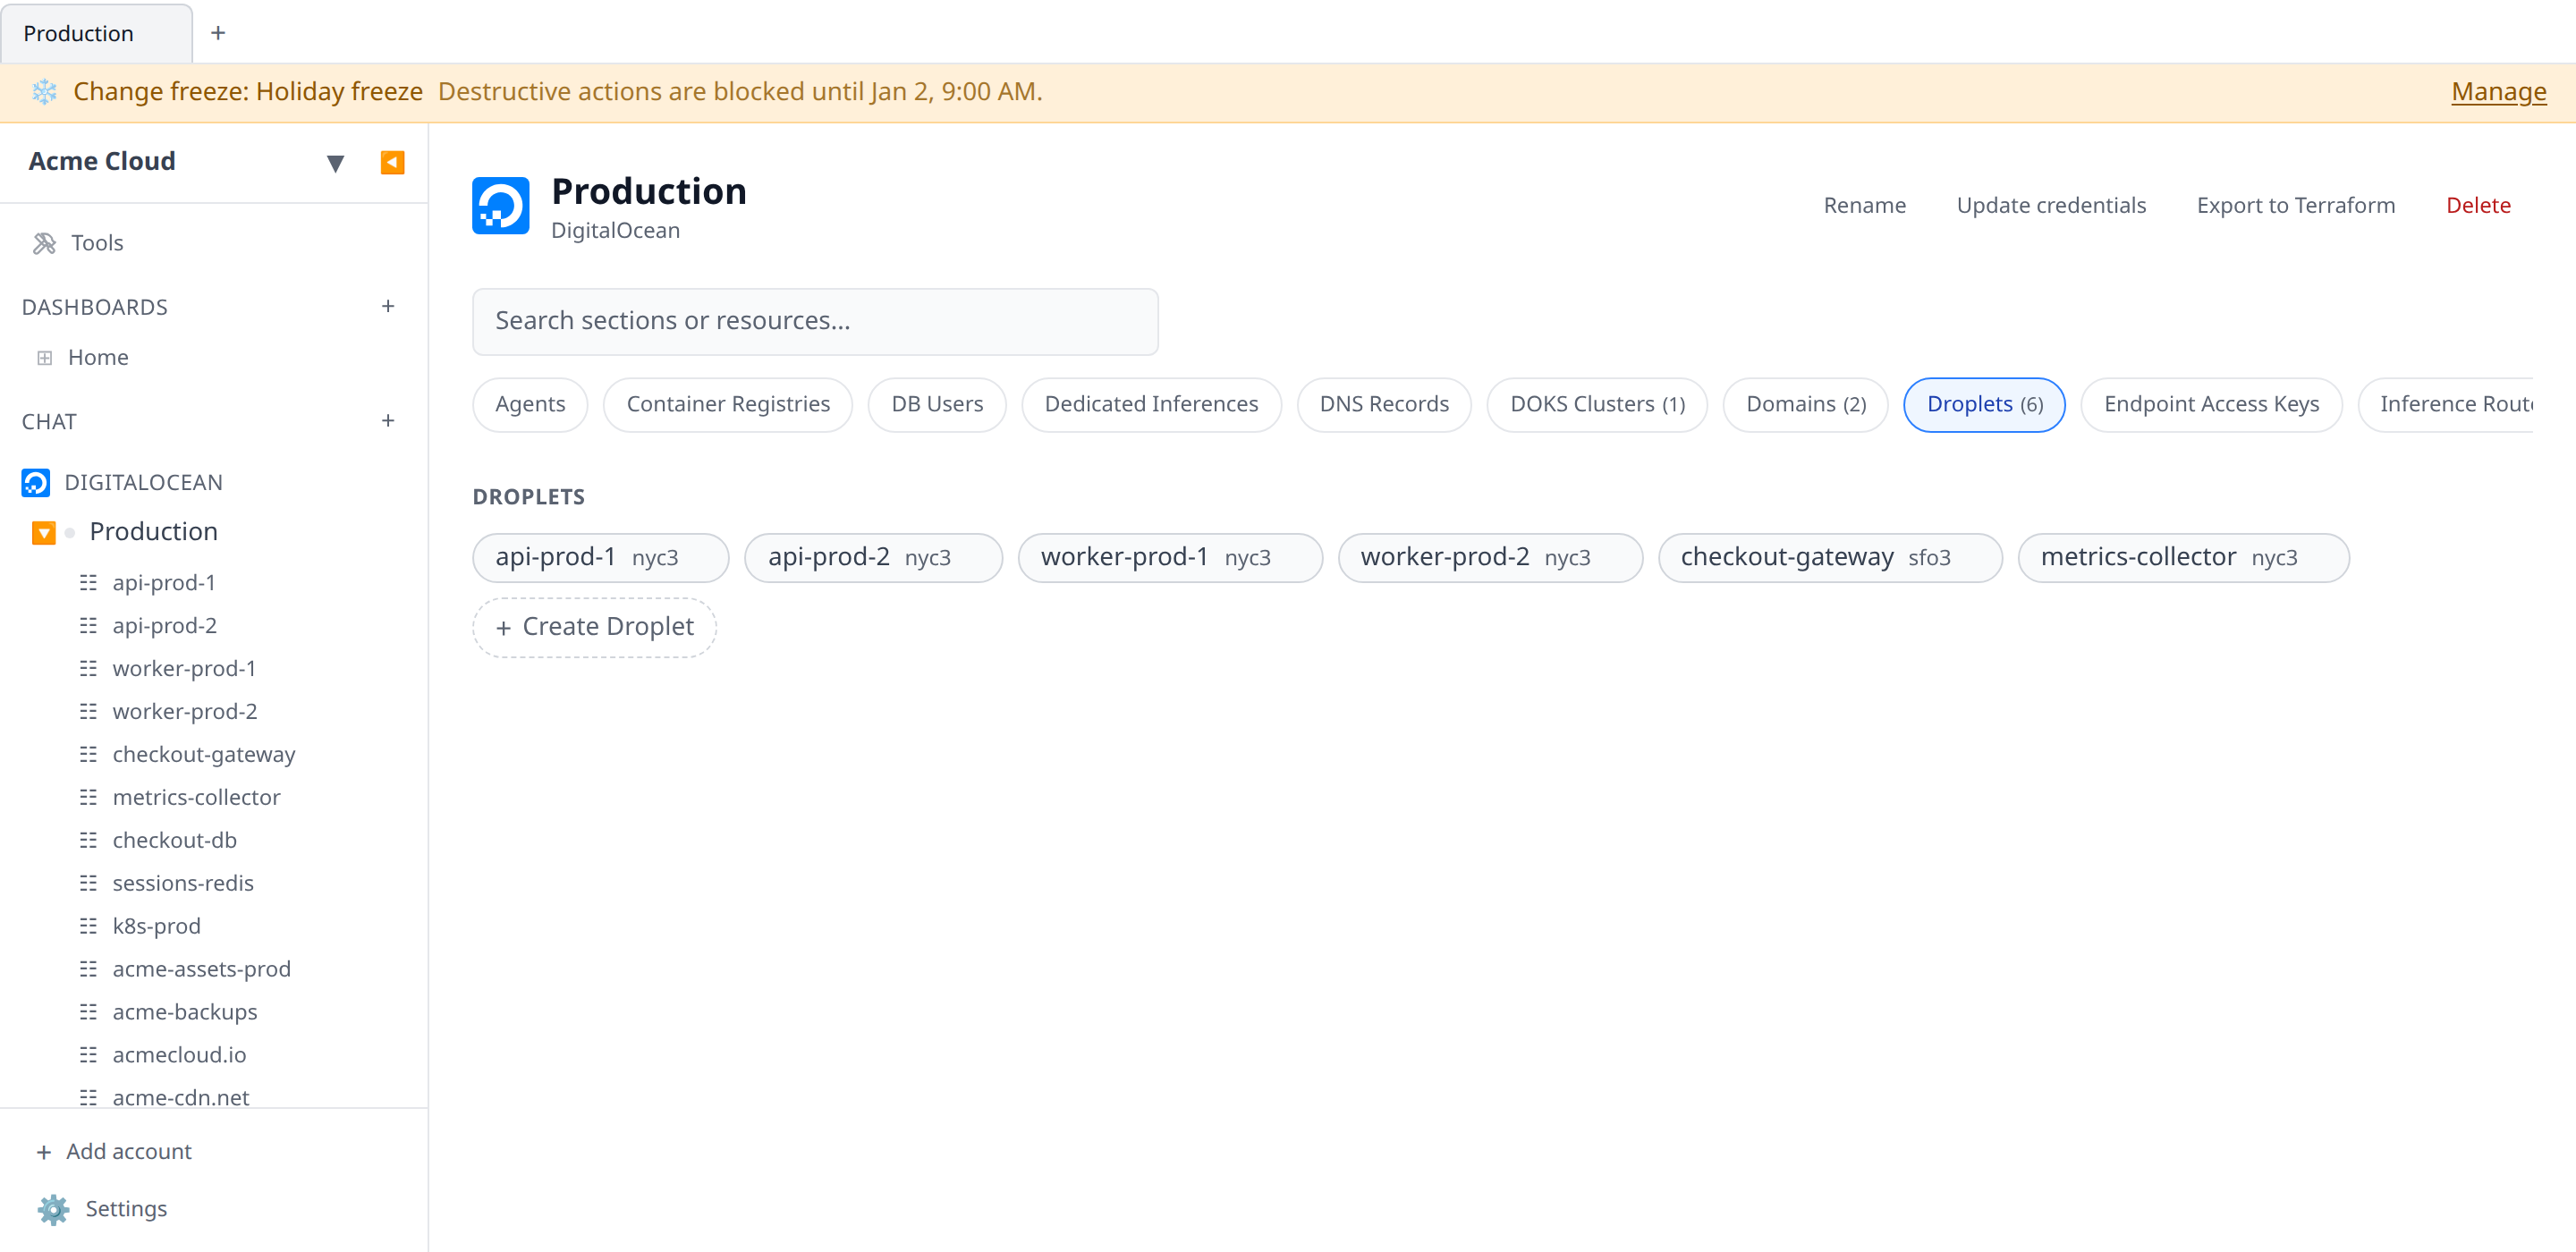Start a new chat with plus icon
Screen dimensions: 2576x1252
[388, 421]
